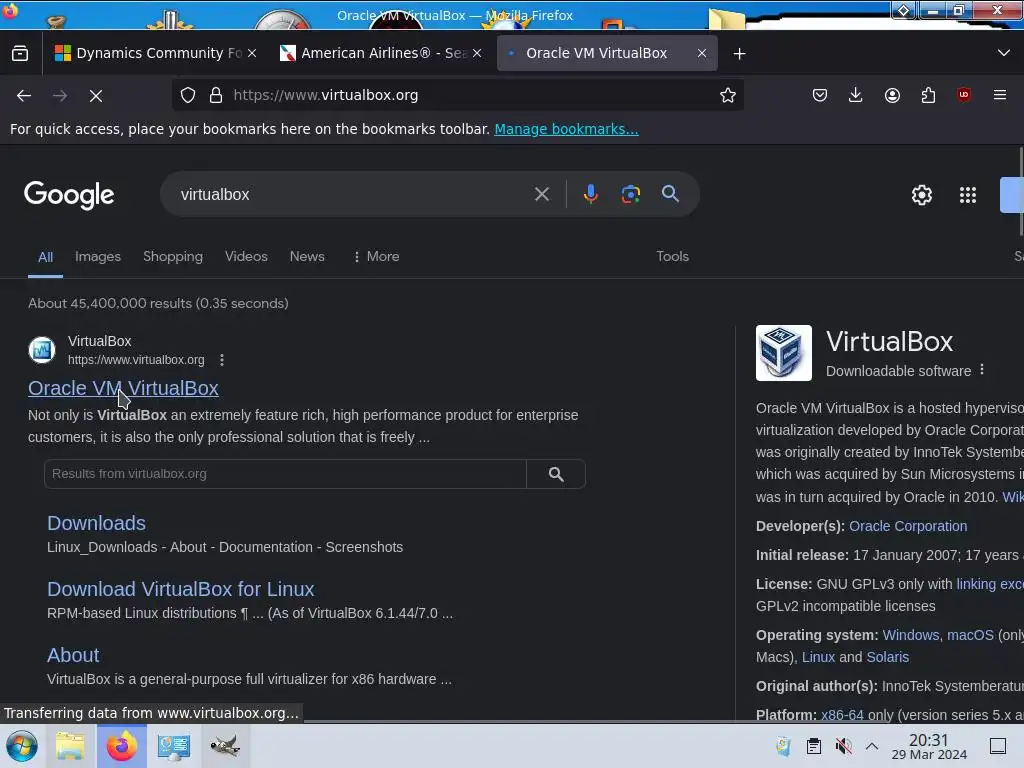This screenshot has width=1024, height=768.
Task: Open the Downloads sitelink
Action: coord(97,523)
